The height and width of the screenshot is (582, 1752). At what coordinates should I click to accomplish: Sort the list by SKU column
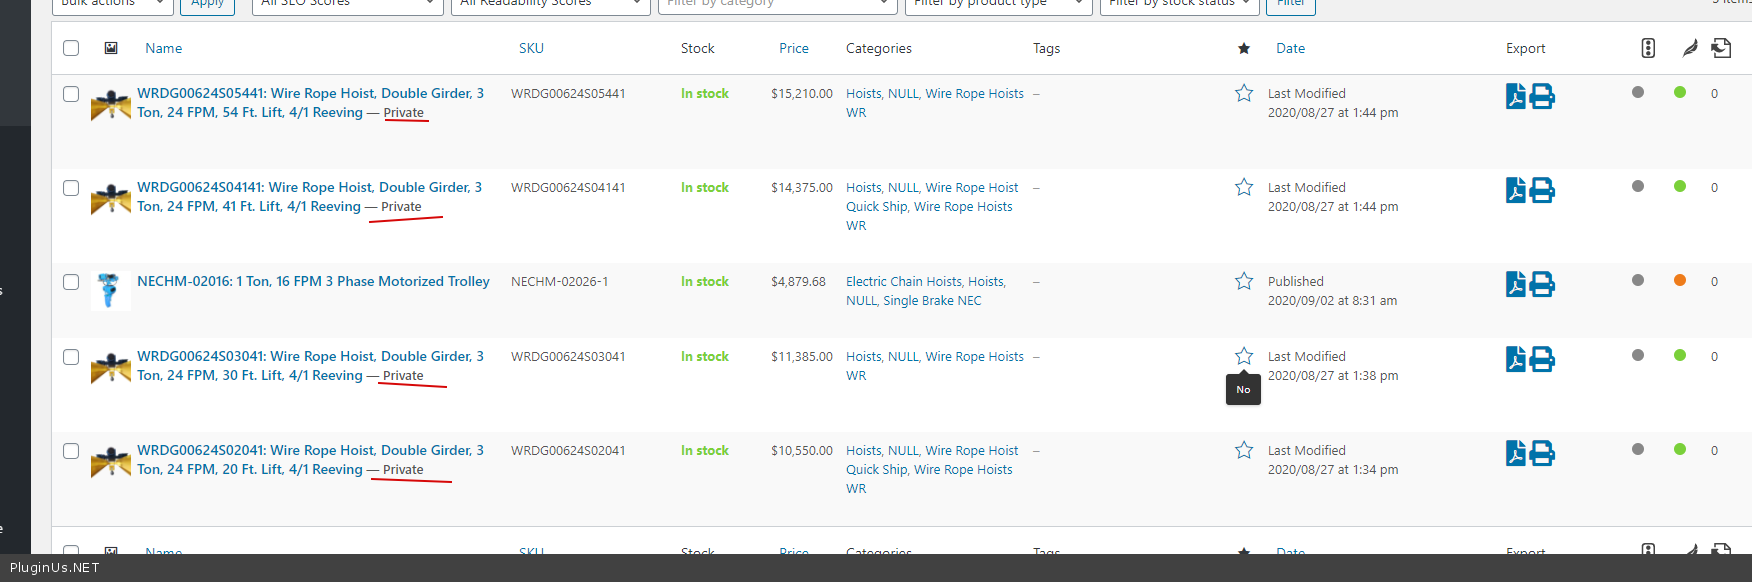pyautogui.click(x=531, y=48)
